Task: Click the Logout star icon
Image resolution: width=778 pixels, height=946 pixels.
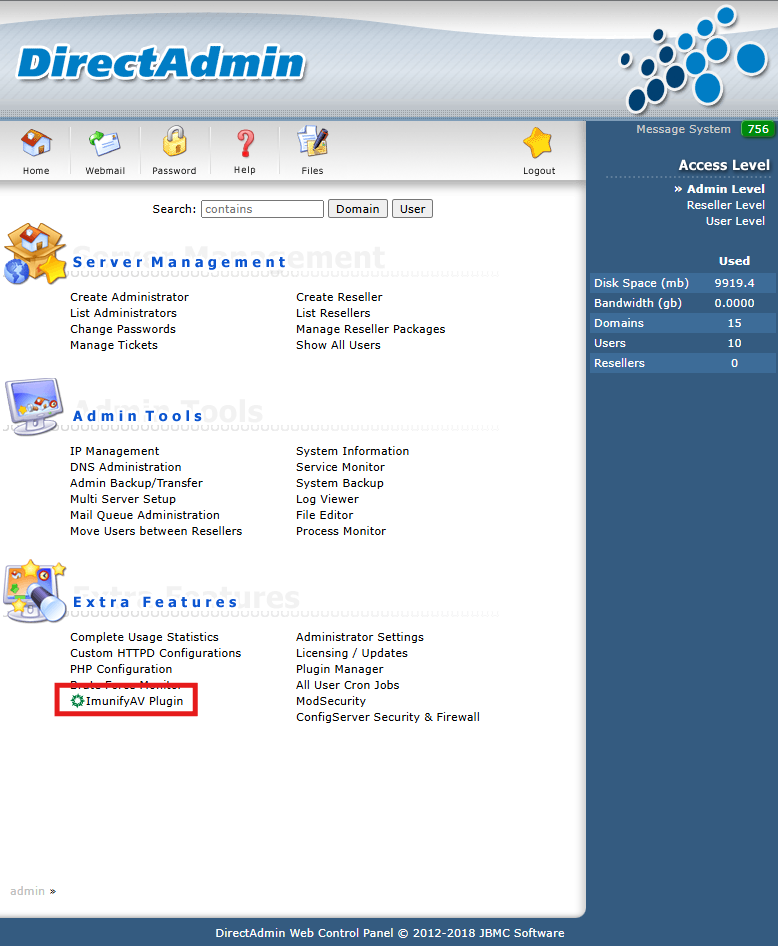Action: click(x=538, y=145)
